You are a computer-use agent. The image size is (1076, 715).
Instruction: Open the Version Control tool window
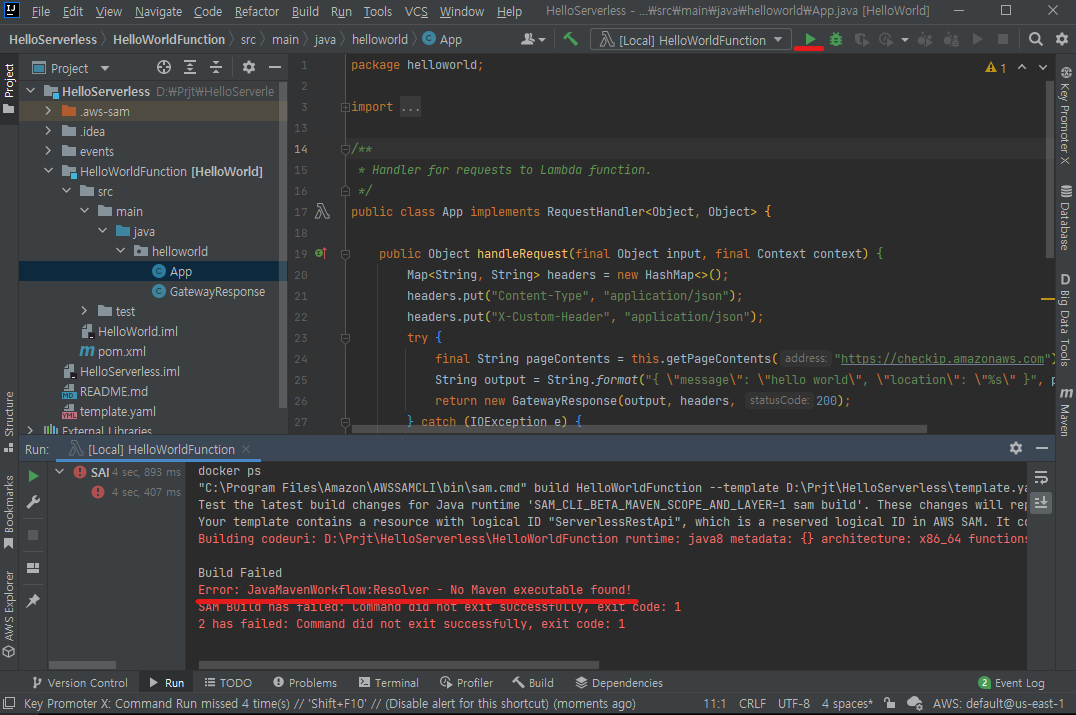(80, 683)
